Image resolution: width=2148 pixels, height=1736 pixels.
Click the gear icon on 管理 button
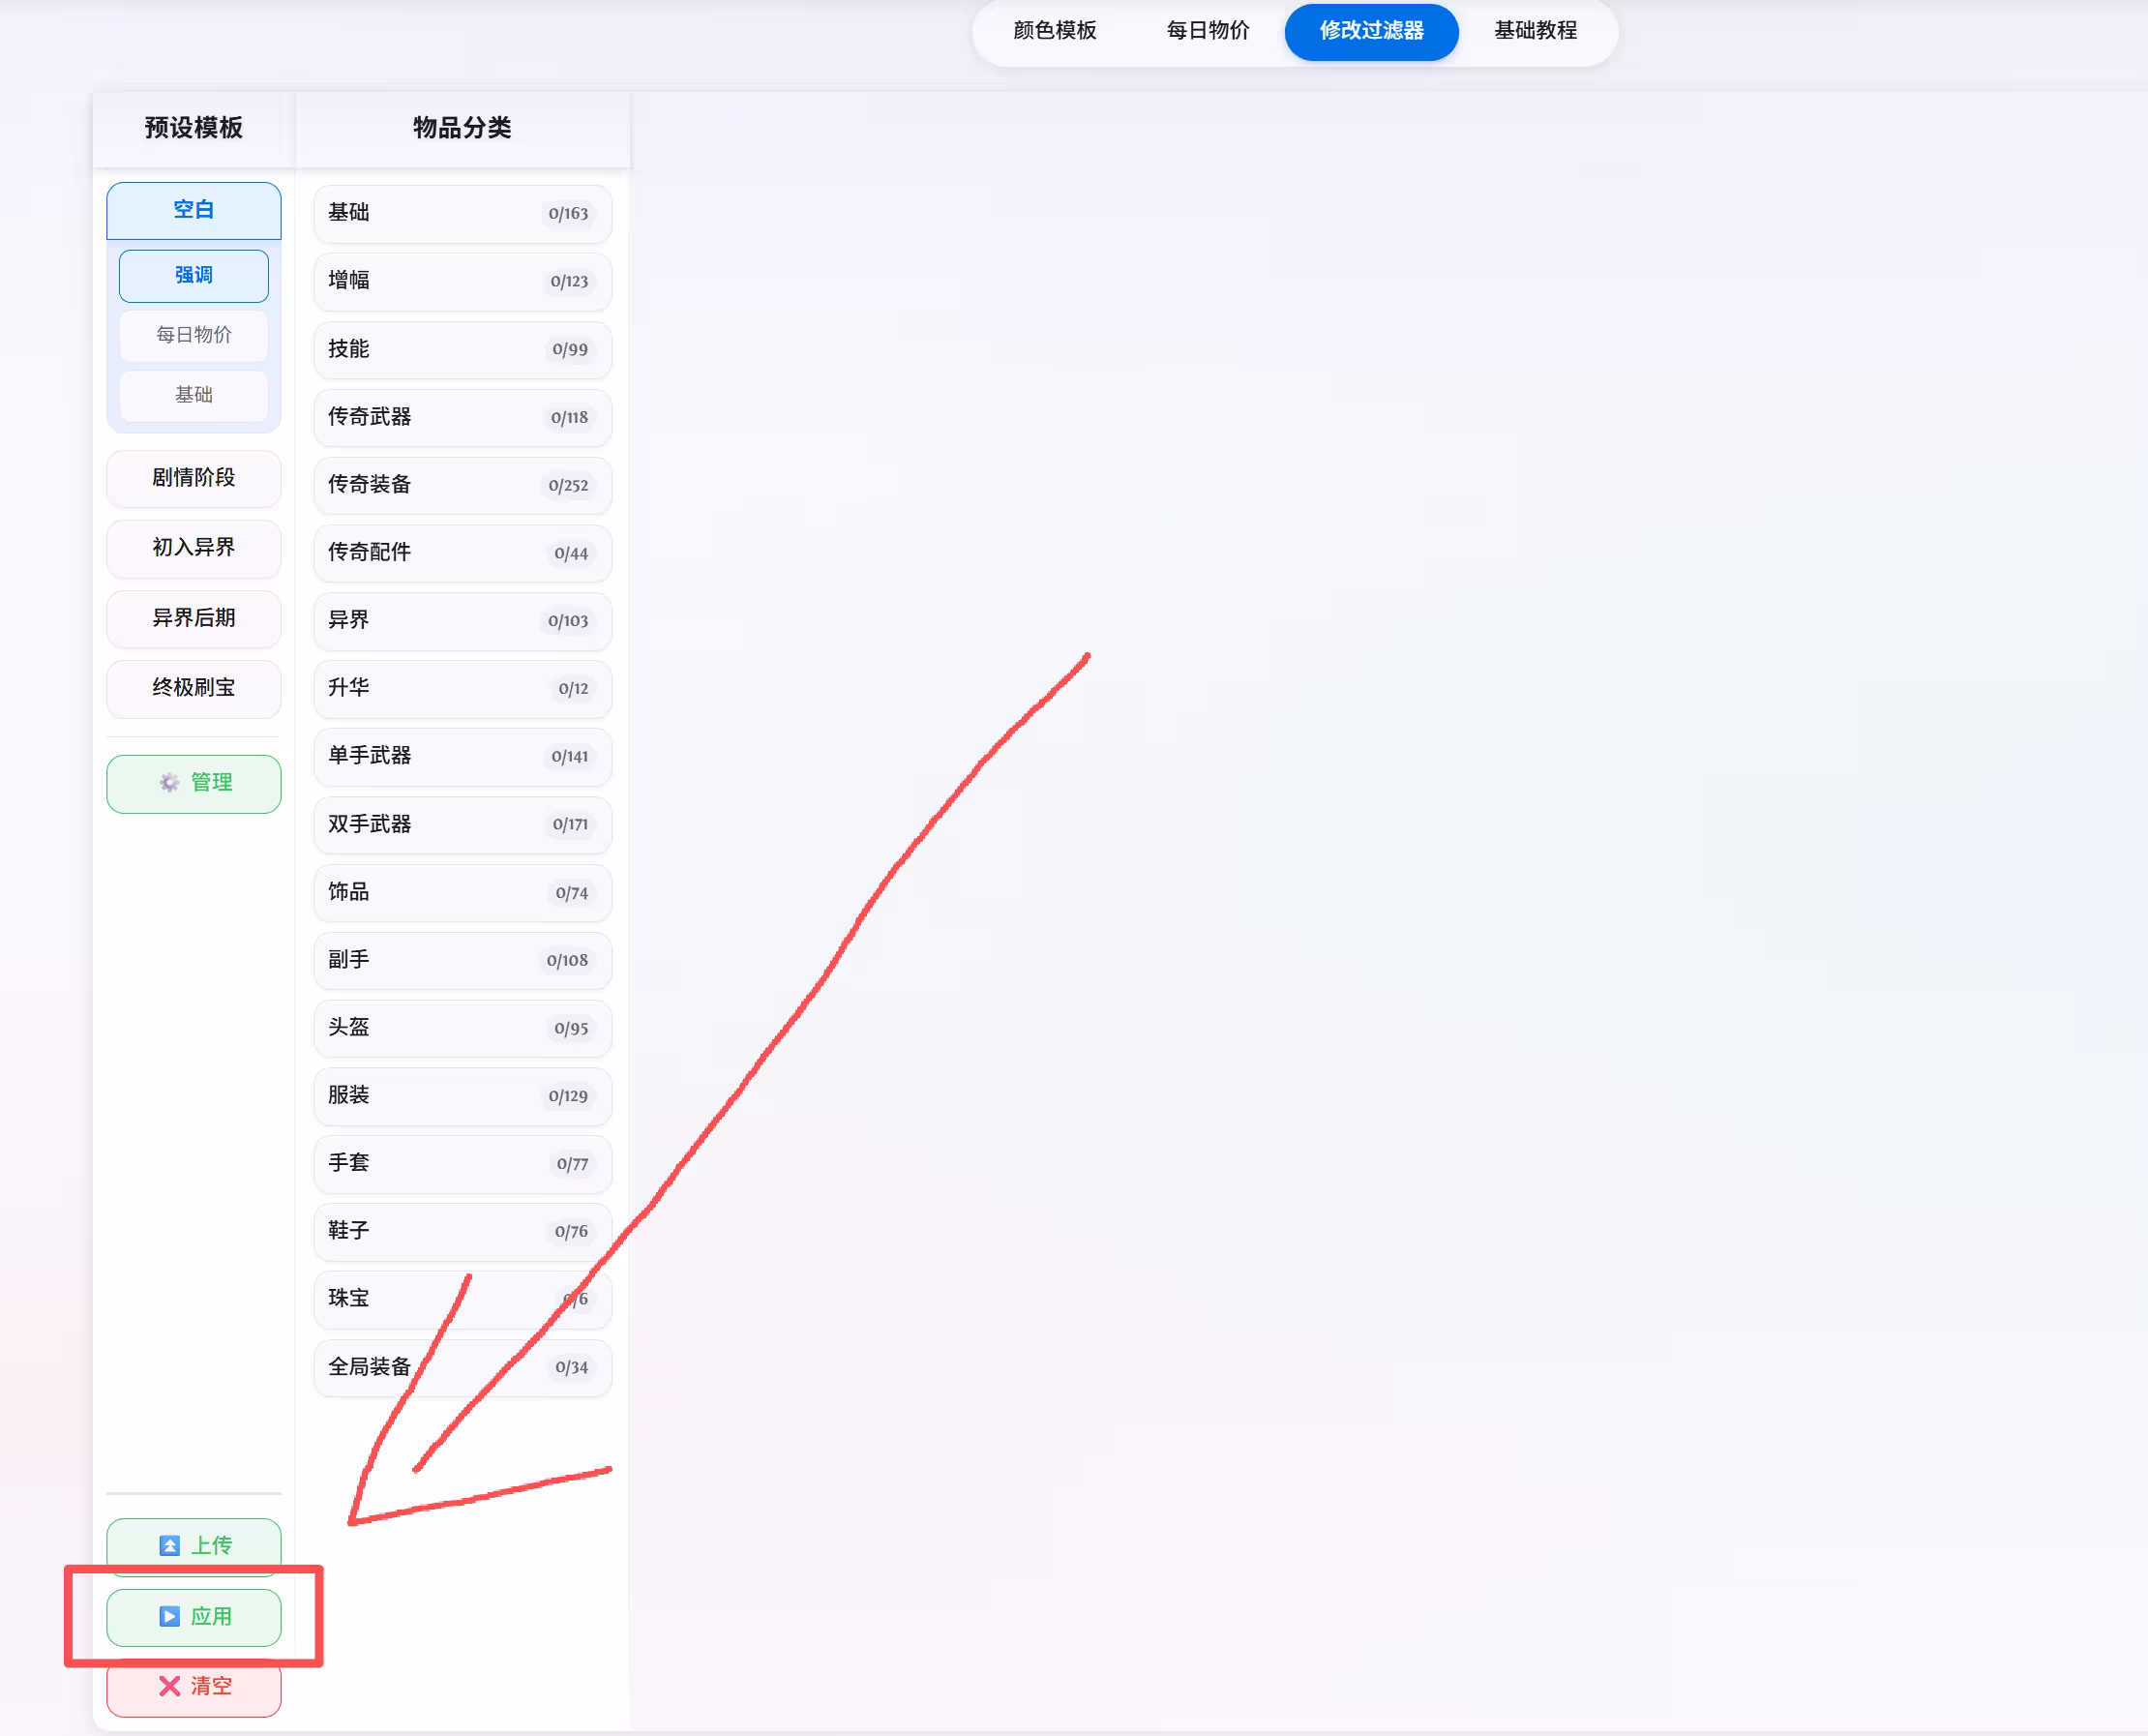(x=169, y=782)
